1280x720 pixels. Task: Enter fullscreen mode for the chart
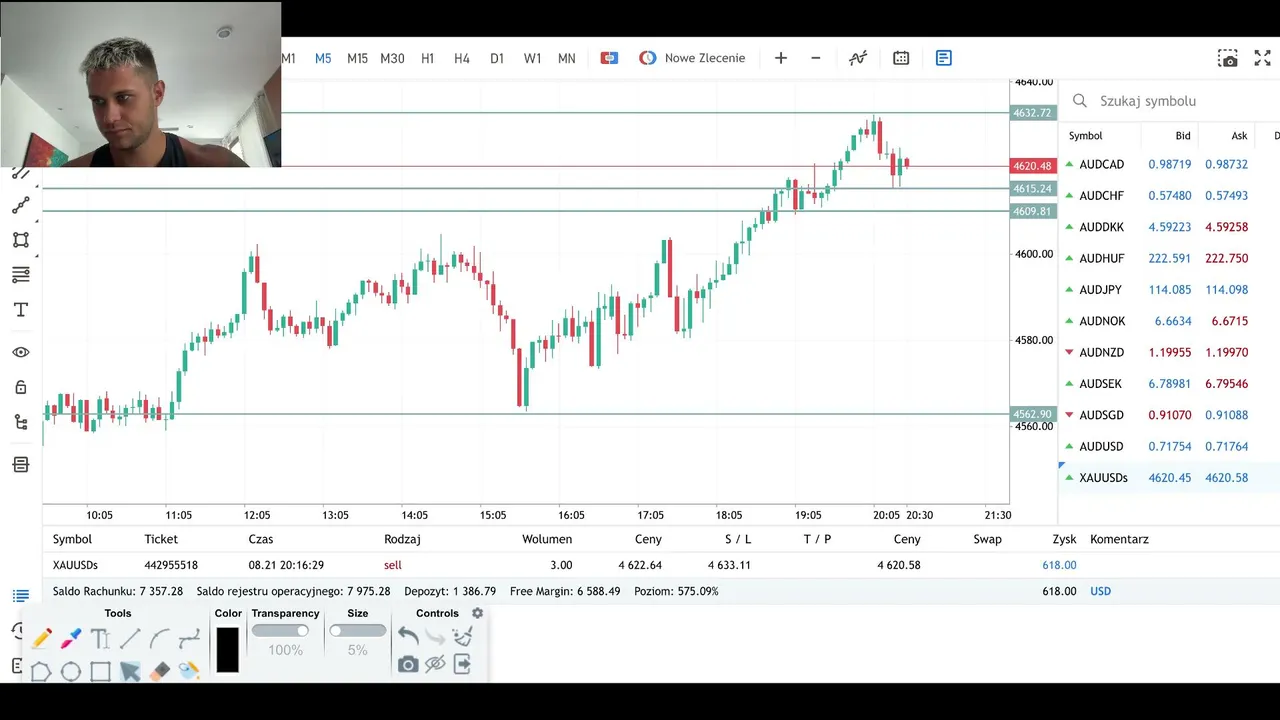[1262, 58]
